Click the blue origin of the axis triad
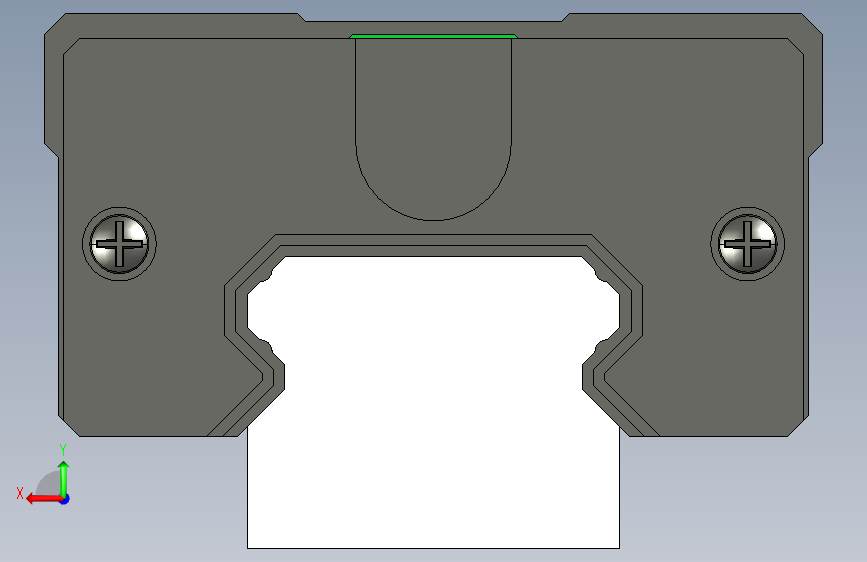 (x=65, y=499)
